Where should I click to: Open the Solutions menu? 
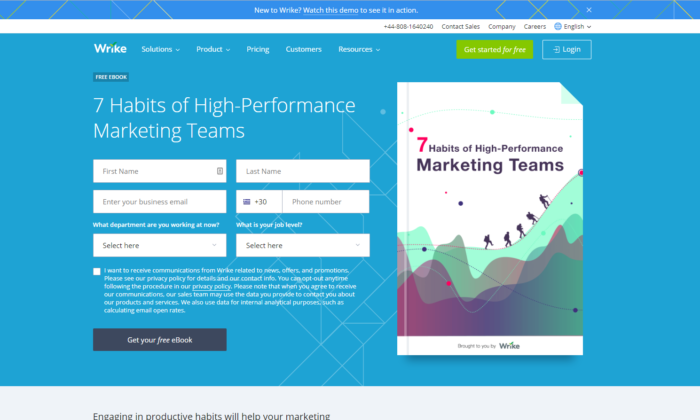(x=160, y=49)
